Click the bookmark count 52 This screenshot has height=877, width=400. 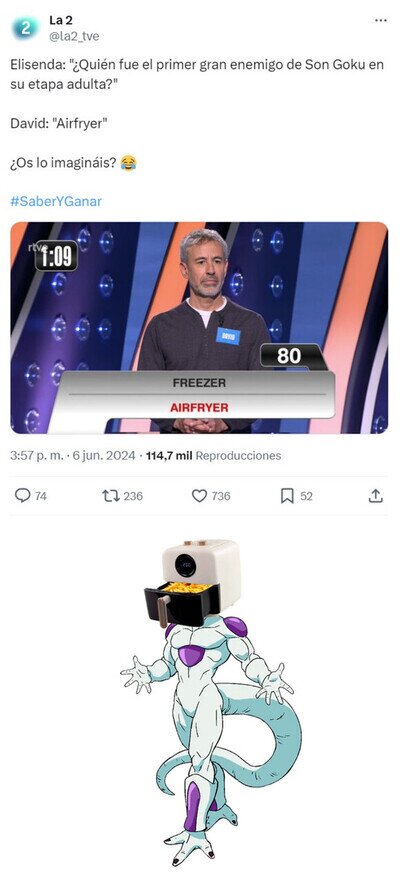click(x=307, y=496)
